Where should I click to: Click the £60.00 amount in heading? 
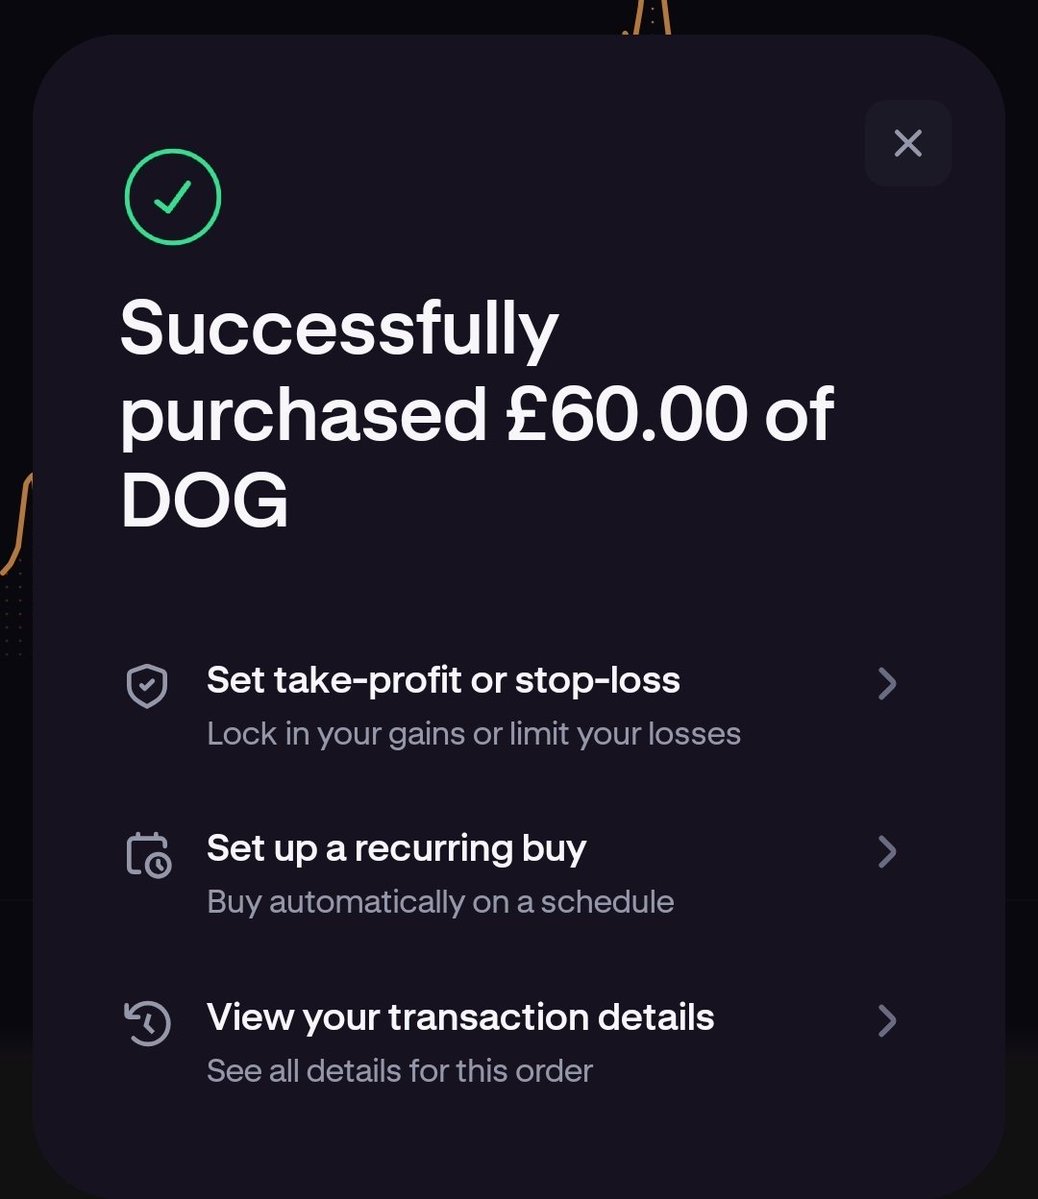coord(626,413)
